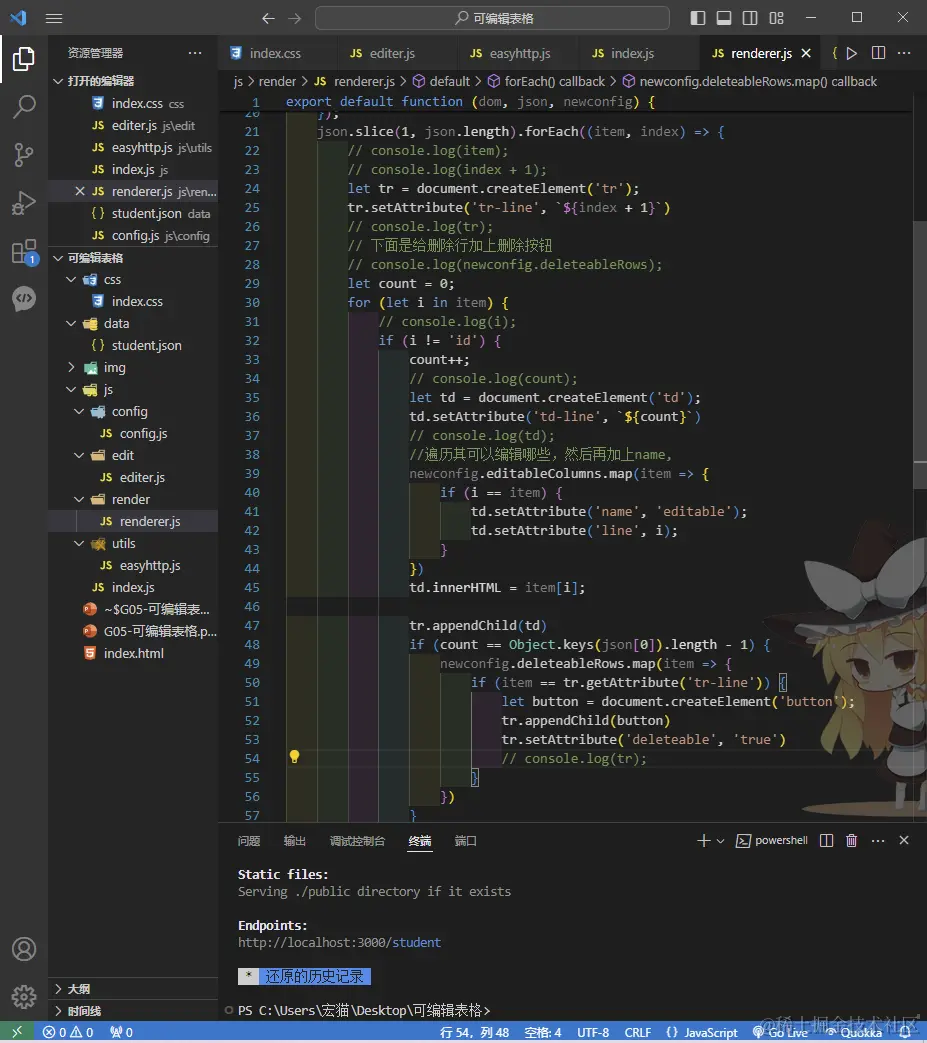927x1043 pixels.
Task: Open the remote window status bar icon
Action: click(18, 1032)
